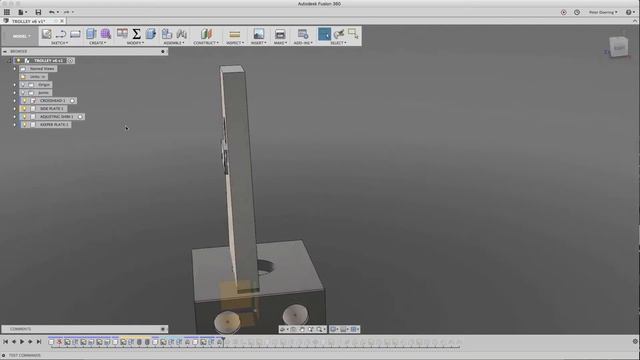
Task: Click the Insert image icon
Action: (x=259, y=34)
